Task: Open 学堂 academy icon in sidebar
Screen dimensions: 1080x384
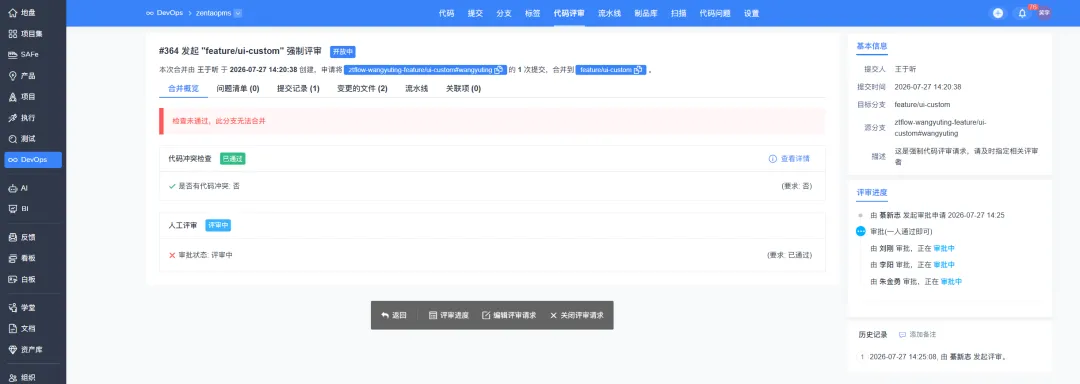Action: (12, 308)
